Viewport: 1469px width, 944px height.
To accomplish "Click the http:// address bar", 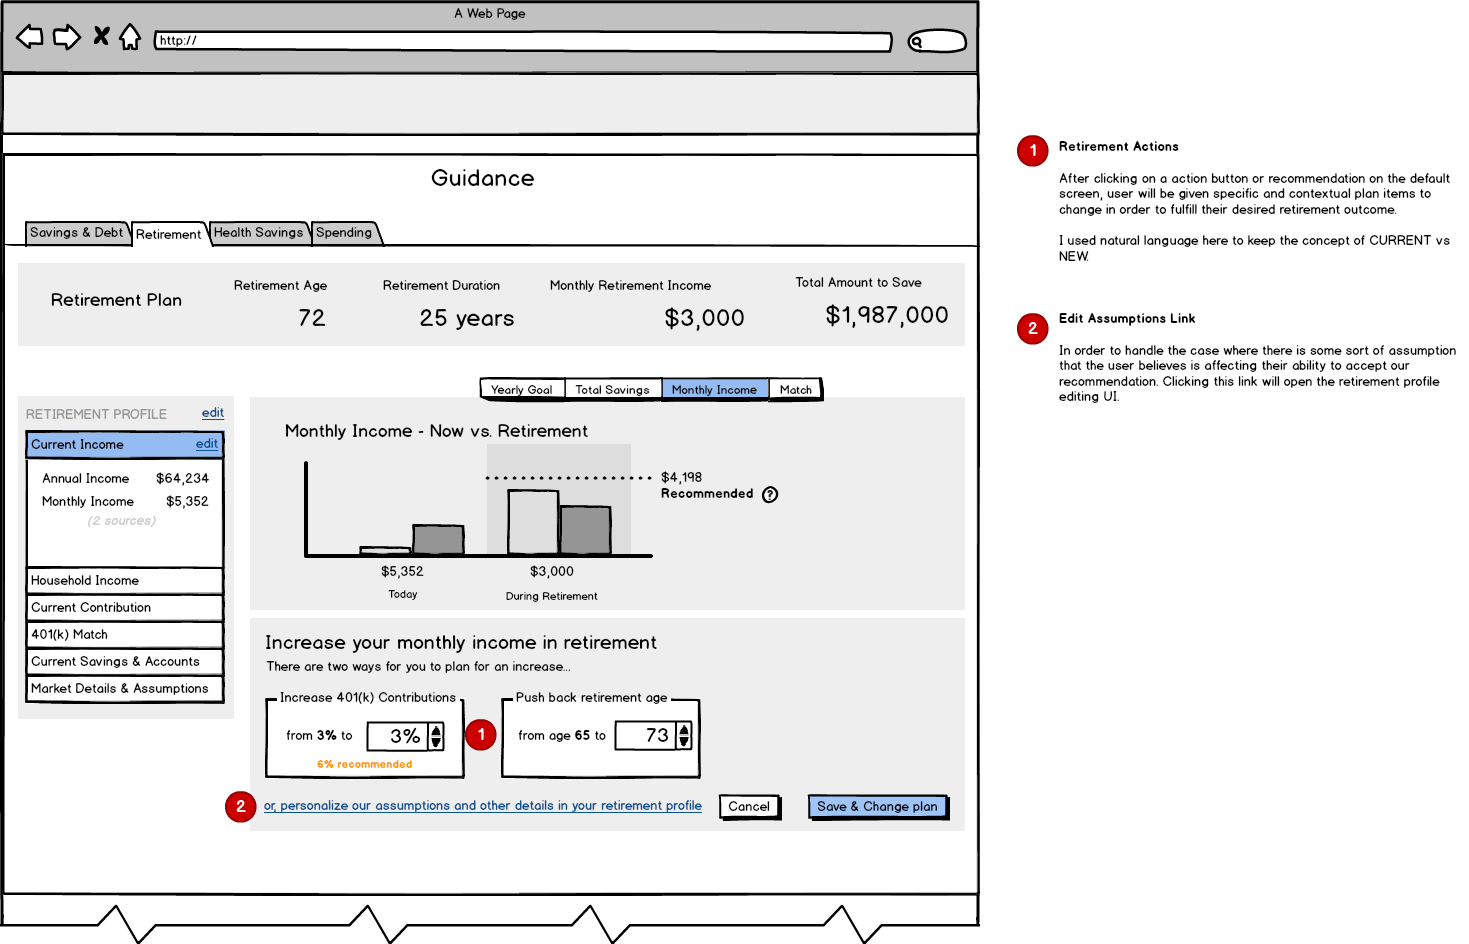I will pos(523,41).
